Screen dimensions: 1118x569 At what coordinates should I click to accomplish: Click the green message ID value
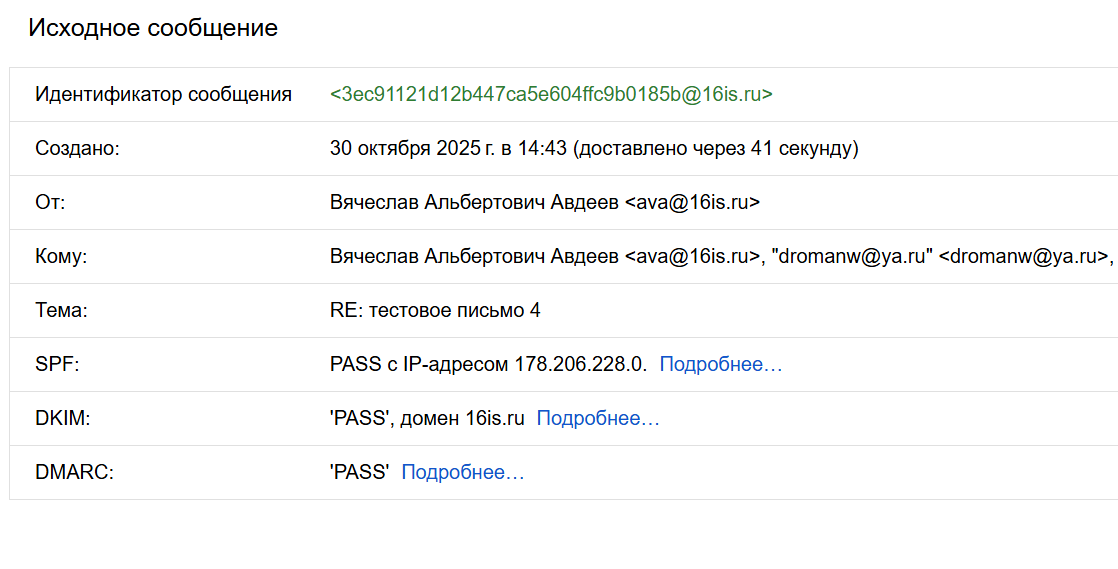551,94
